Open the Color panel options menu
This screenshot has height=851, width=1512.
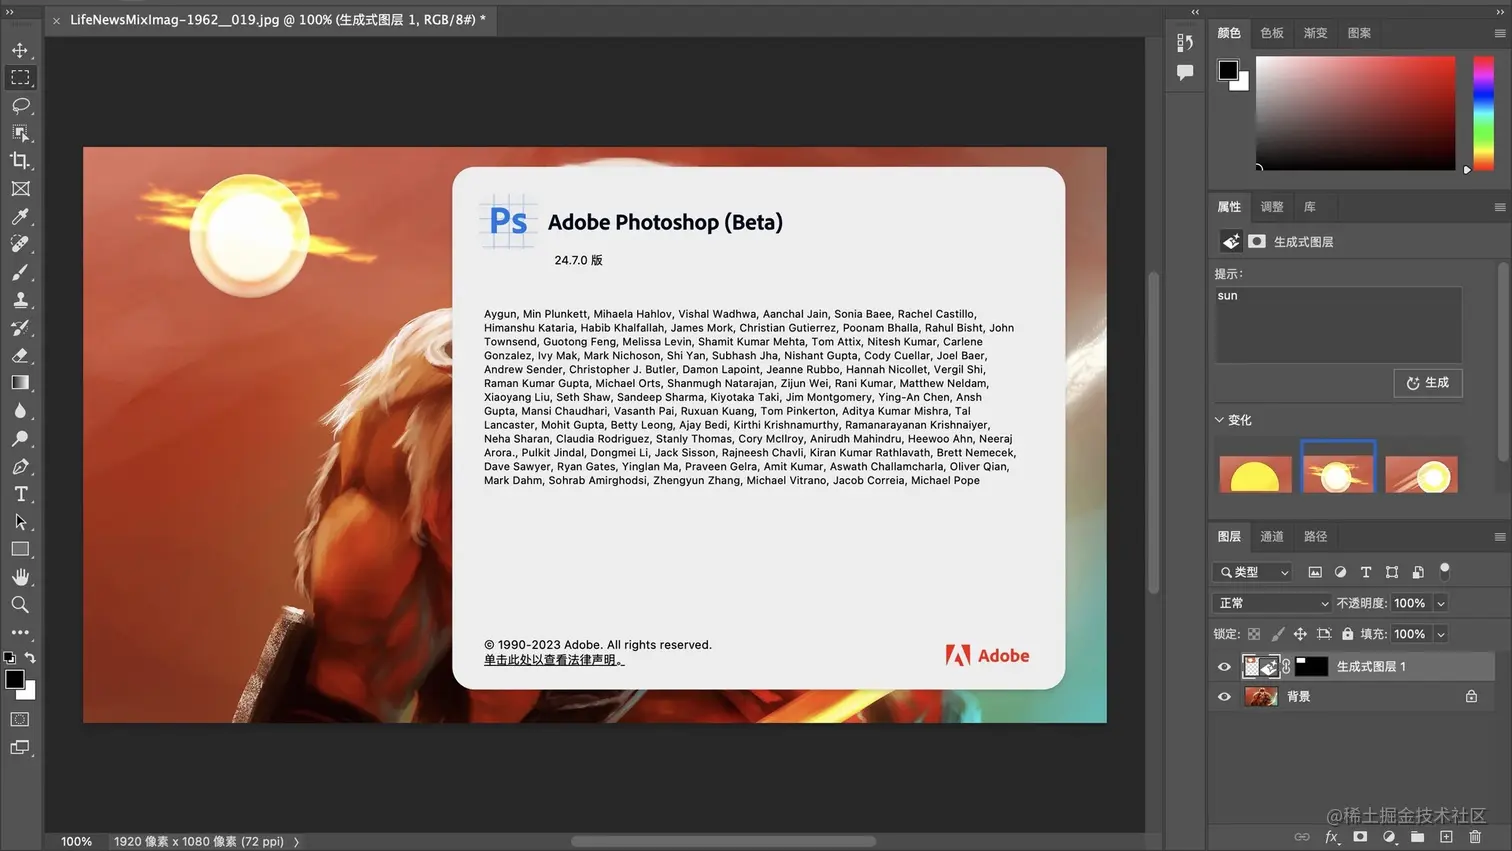click(1500, 33)
